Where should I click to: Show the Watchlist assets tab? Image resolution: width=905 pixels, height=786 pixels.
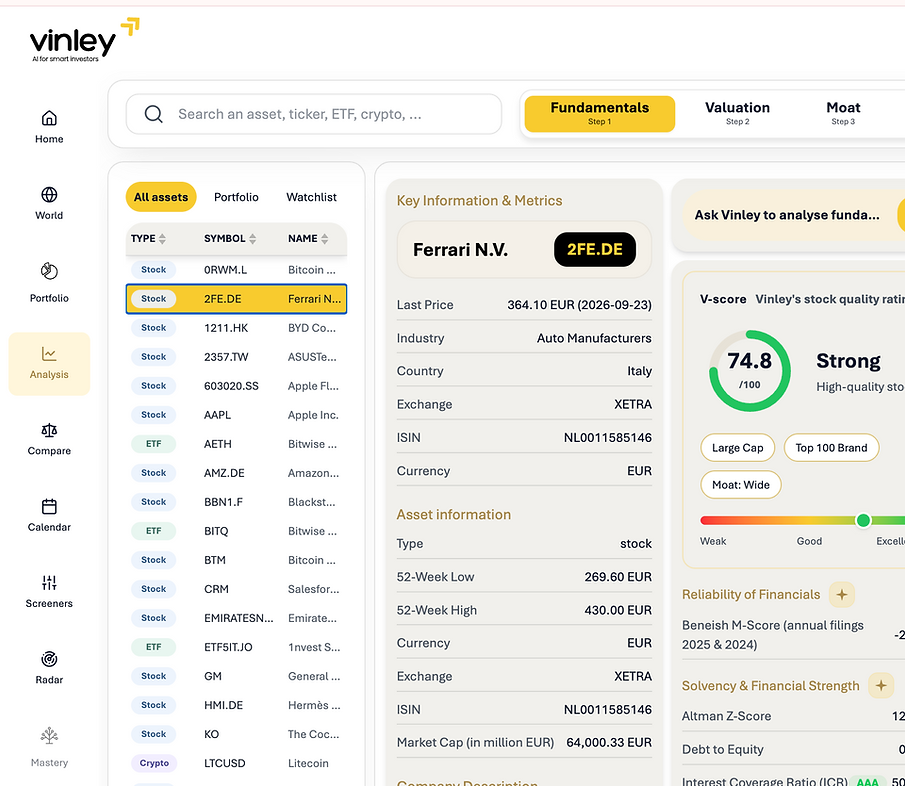tap(311, 197)
